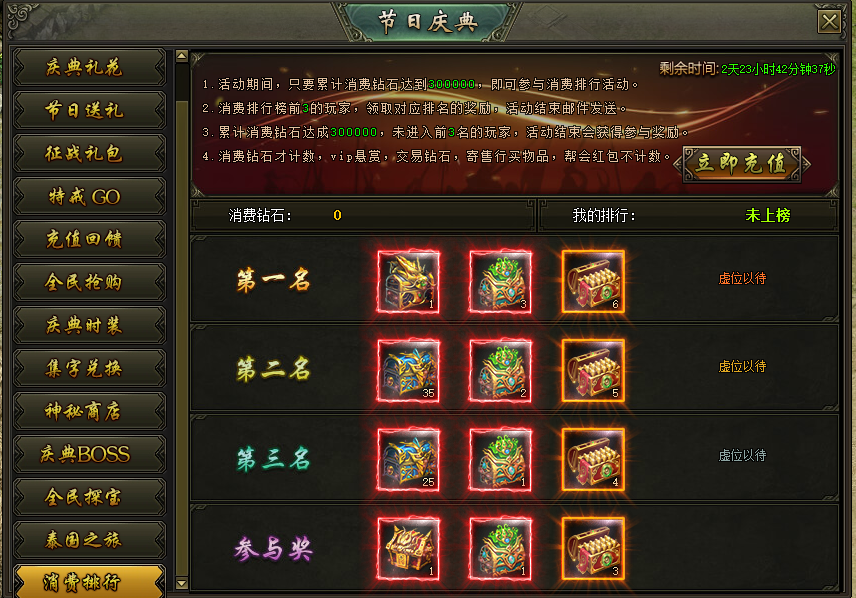Click first place golden dragon chest reward
The height and width of the screenshot is (598, 856).
pyautogui.click(x=408, y=282)
